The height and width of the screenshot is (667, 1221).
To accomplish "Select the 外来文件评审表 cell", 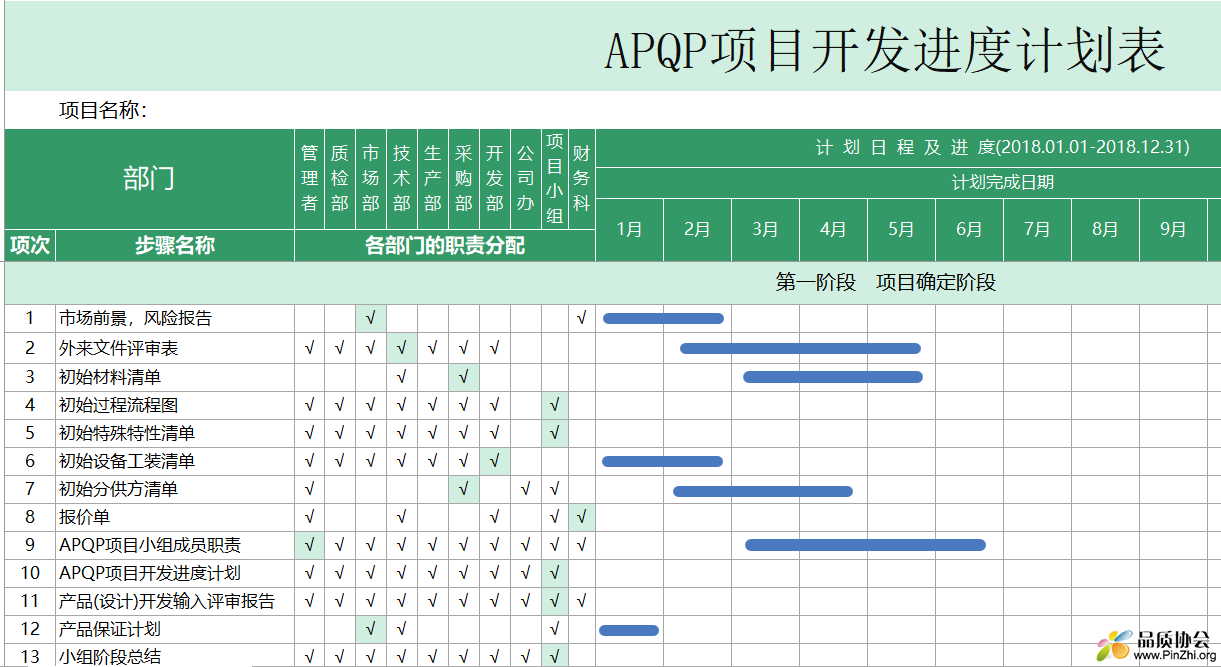I will click(x=175, y=348).
